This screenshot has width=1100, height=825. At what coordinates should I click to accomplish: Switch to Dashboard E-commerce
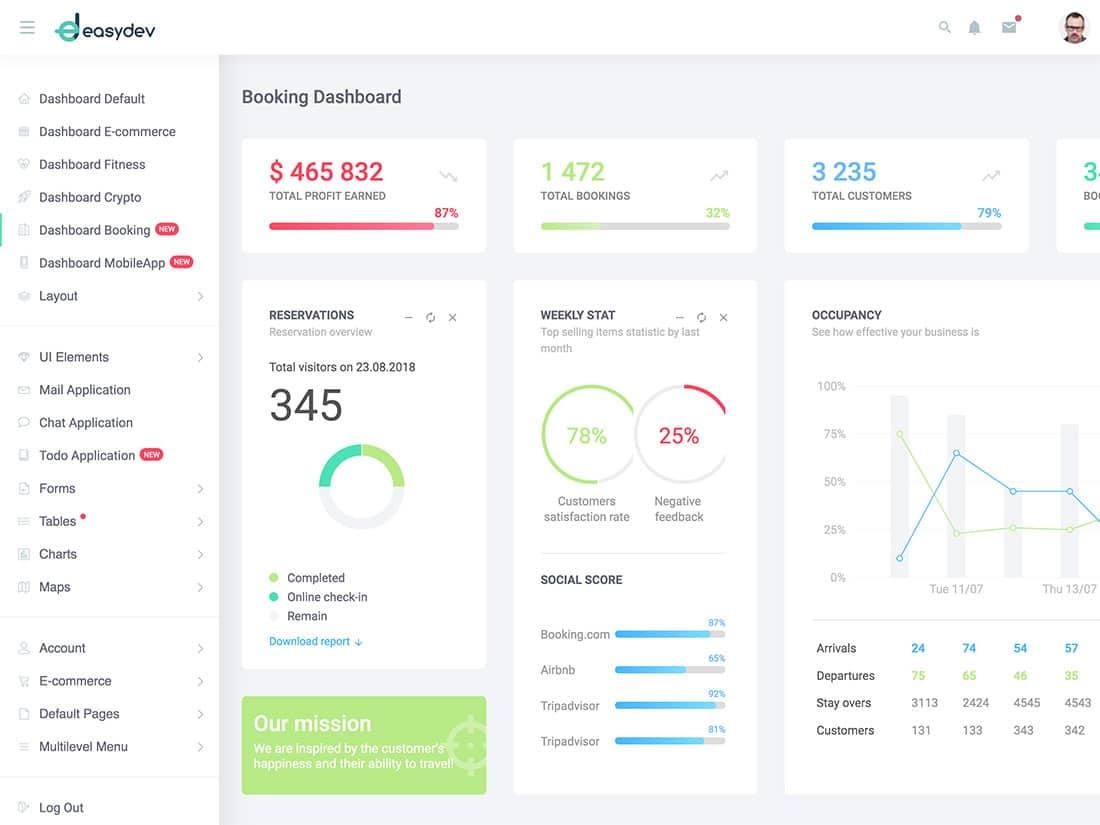107,131
